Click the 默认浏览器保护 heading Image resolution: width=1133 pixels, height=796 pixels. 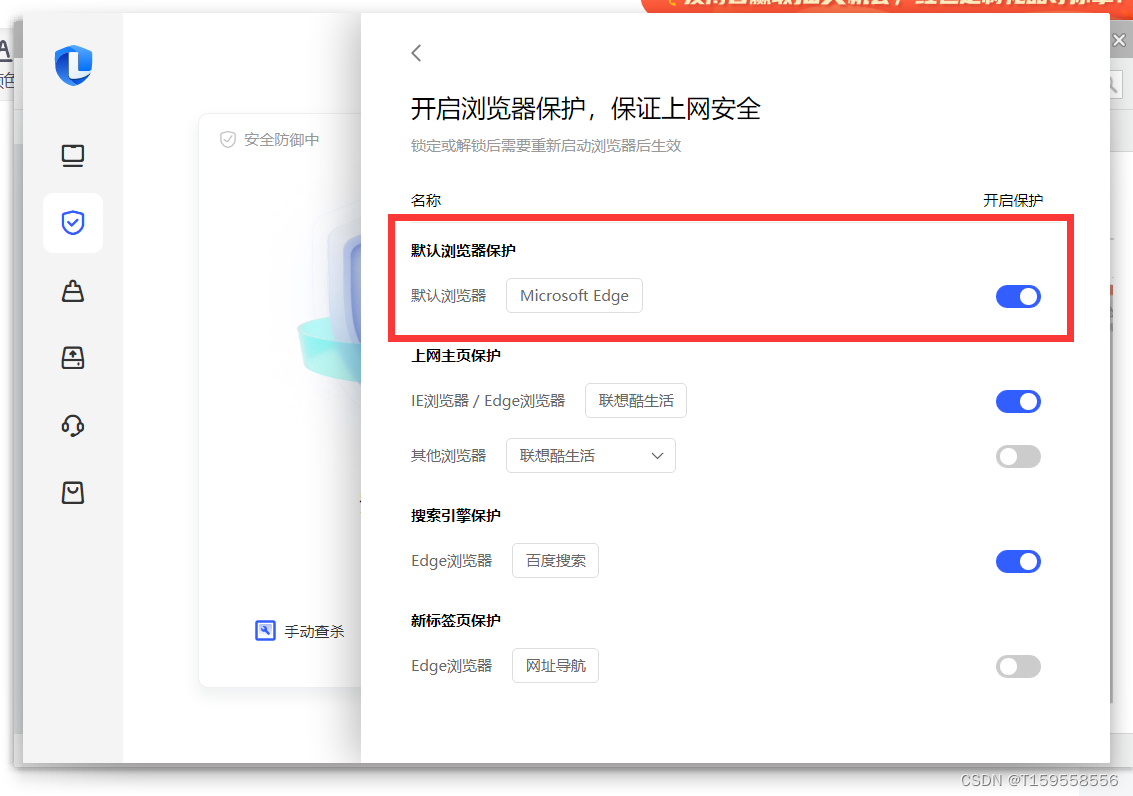[x=463, y=251]
